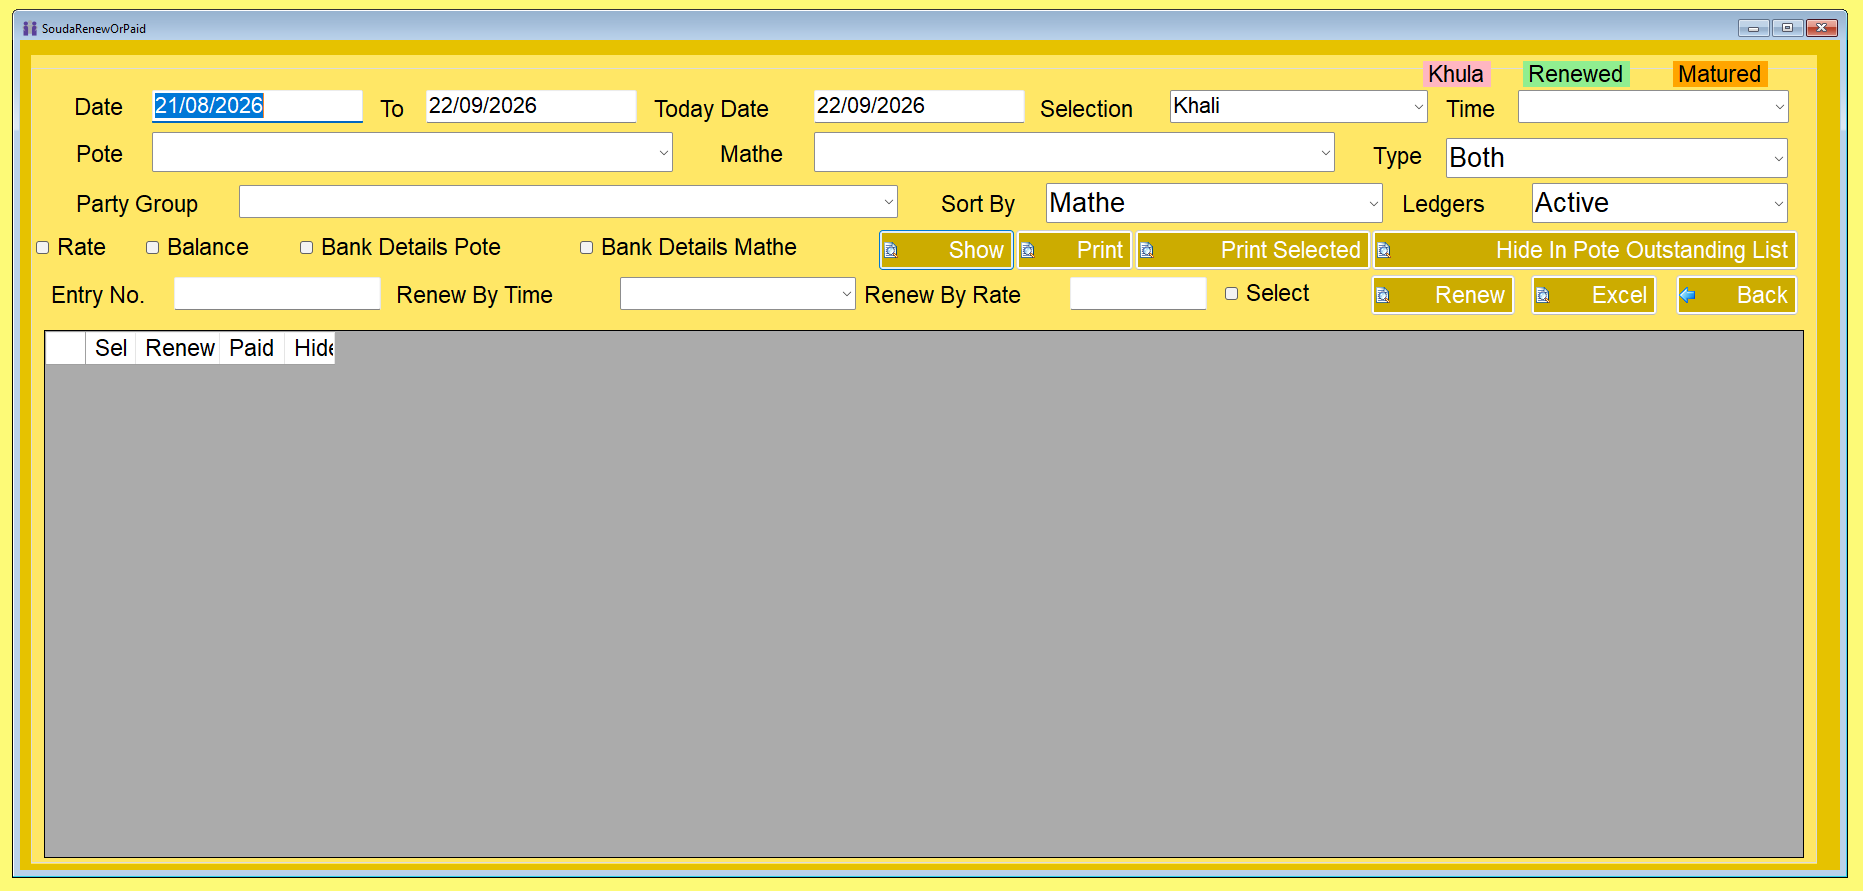This screenshot has width=1863, height=891.
Task: Tick the Balance checkbox
Action: pyautogui.click(x=153, y=248)
